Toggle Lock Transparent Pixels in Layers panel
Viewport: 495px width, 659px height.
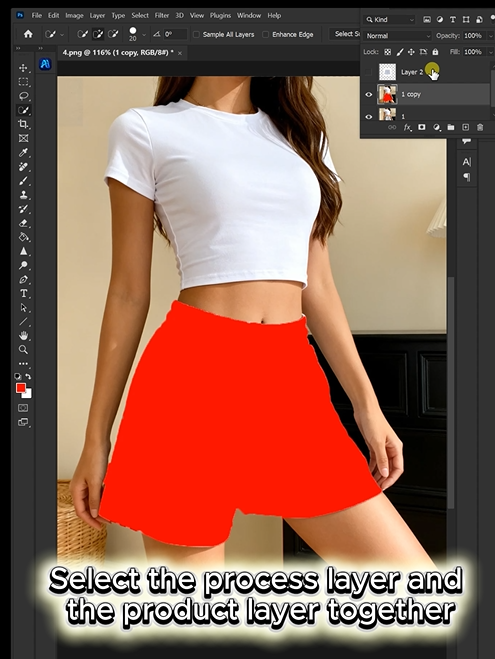click(x=387, y=52)
